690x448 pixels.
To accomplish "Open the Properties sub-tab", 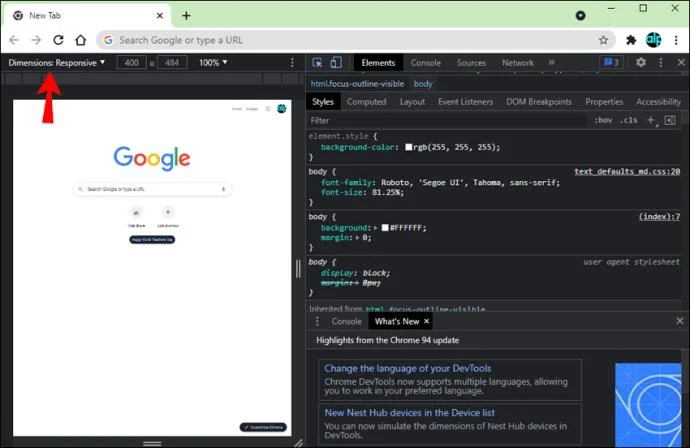I will point(604,102).
